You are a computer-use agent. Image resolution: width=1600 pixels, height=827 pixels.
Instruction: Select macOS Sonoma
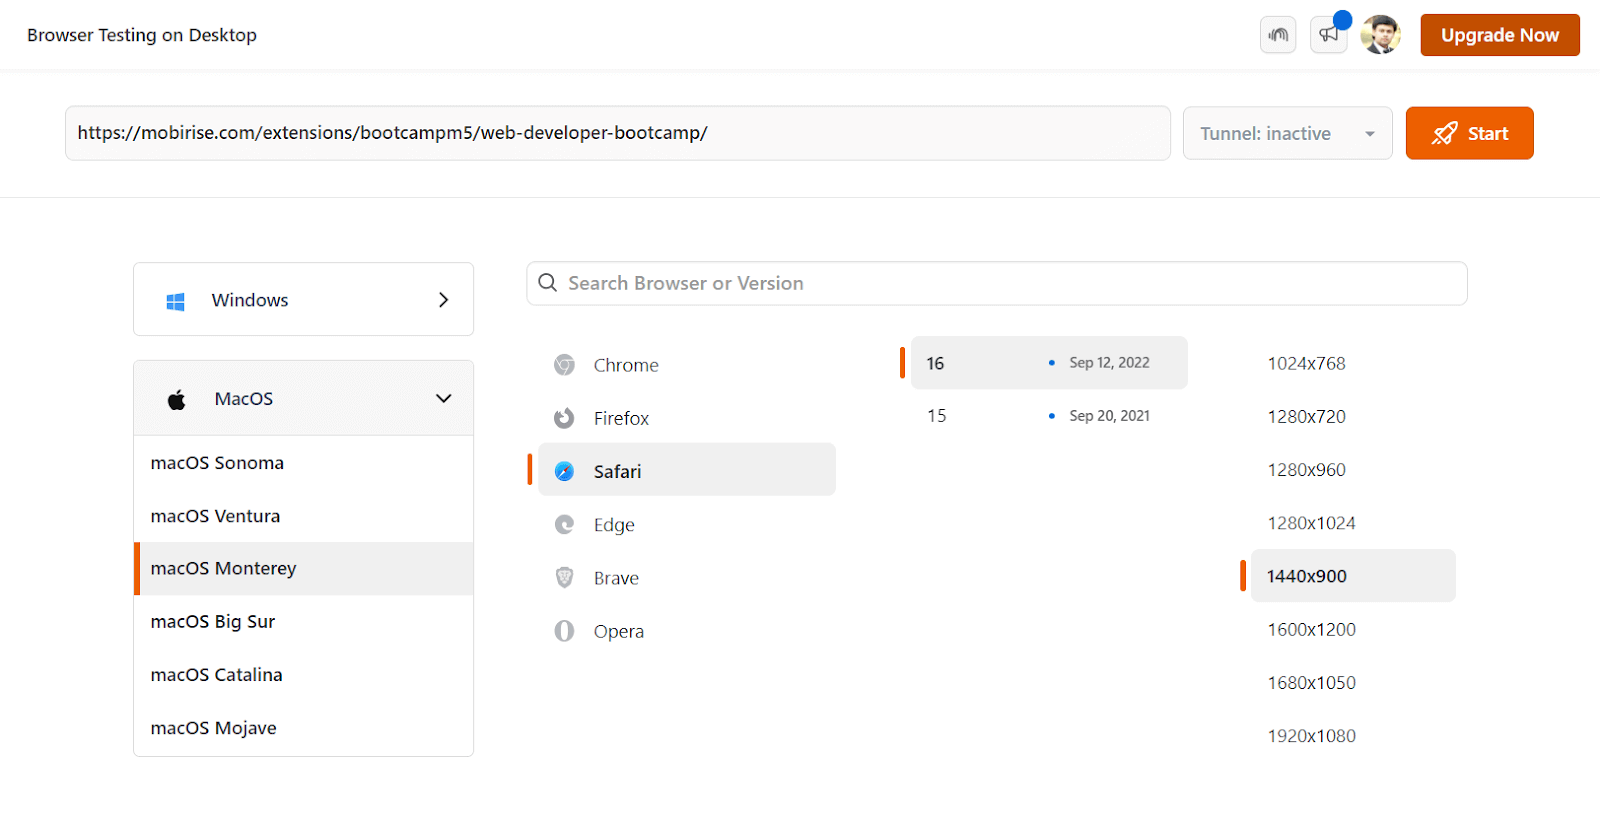point(304,463)
